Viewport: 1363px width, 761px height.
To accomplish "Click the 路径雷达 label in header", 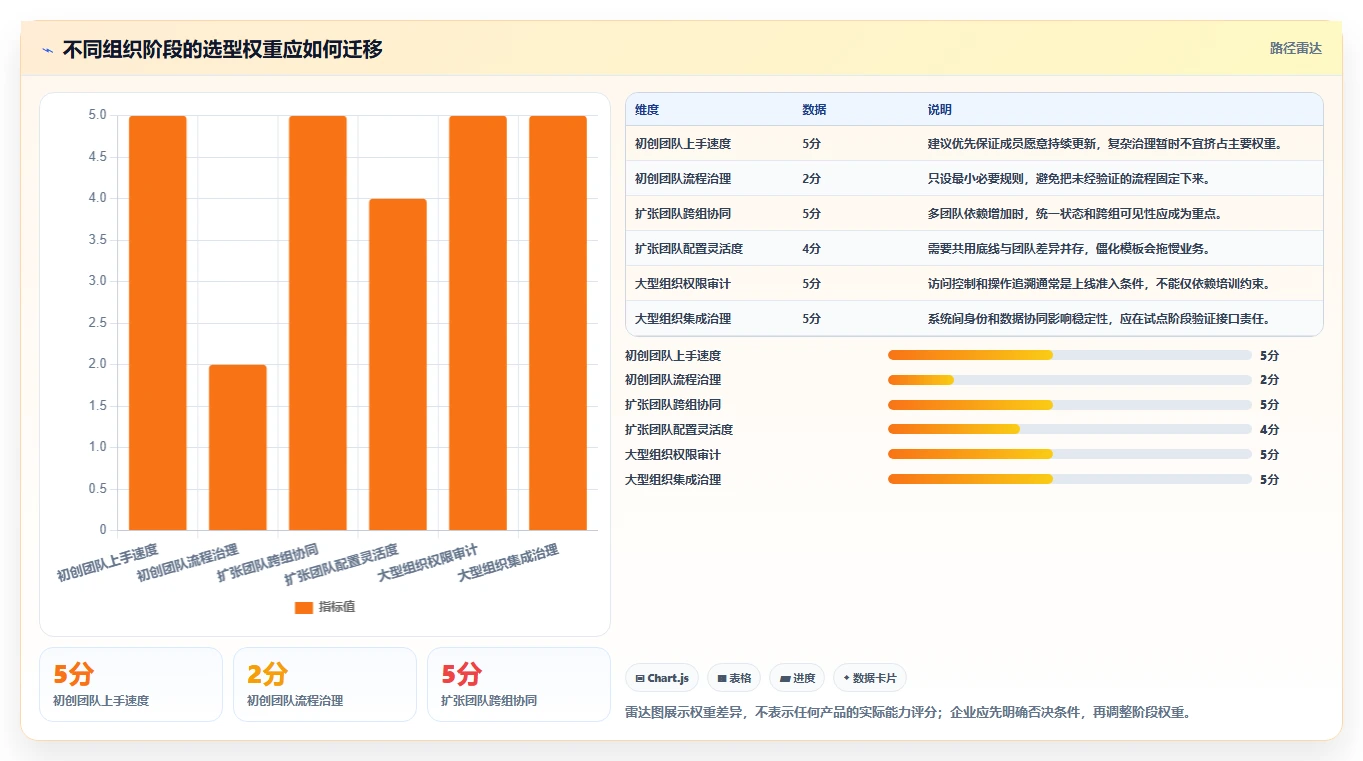I will 1295,48.
